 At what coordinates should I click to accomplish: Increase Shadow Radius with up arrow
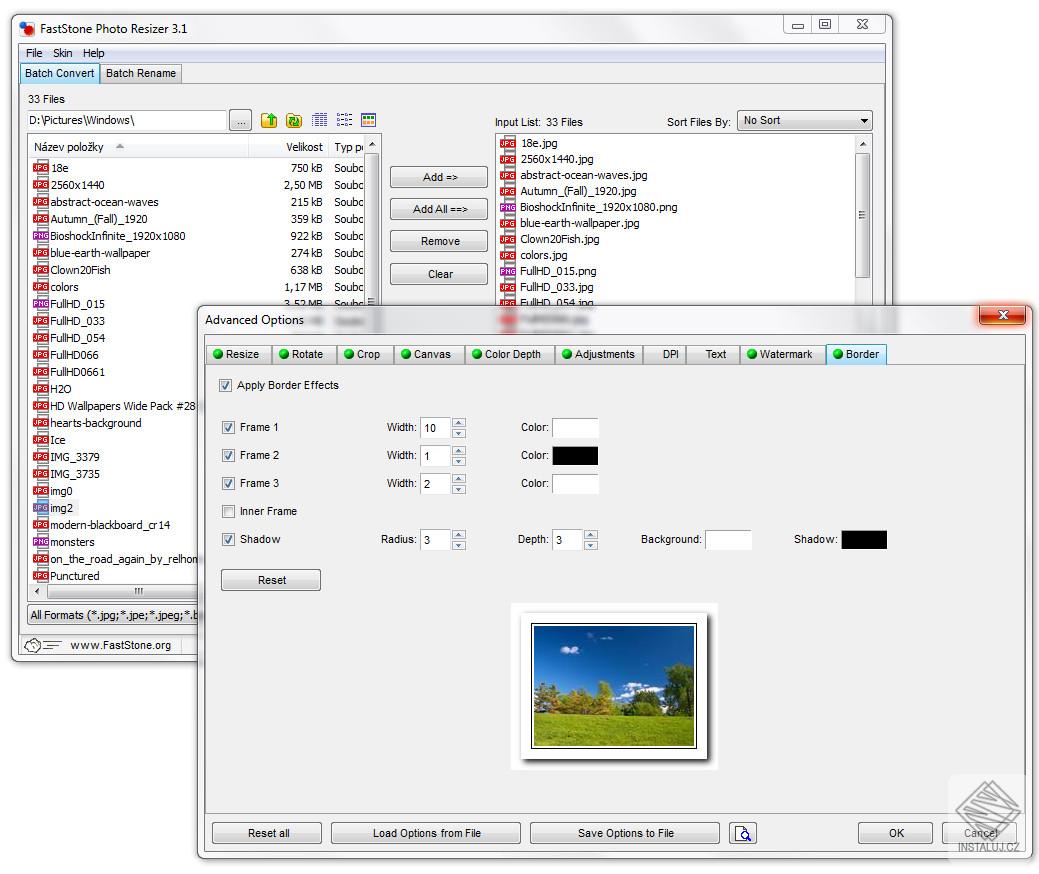(x=459, y=534)
